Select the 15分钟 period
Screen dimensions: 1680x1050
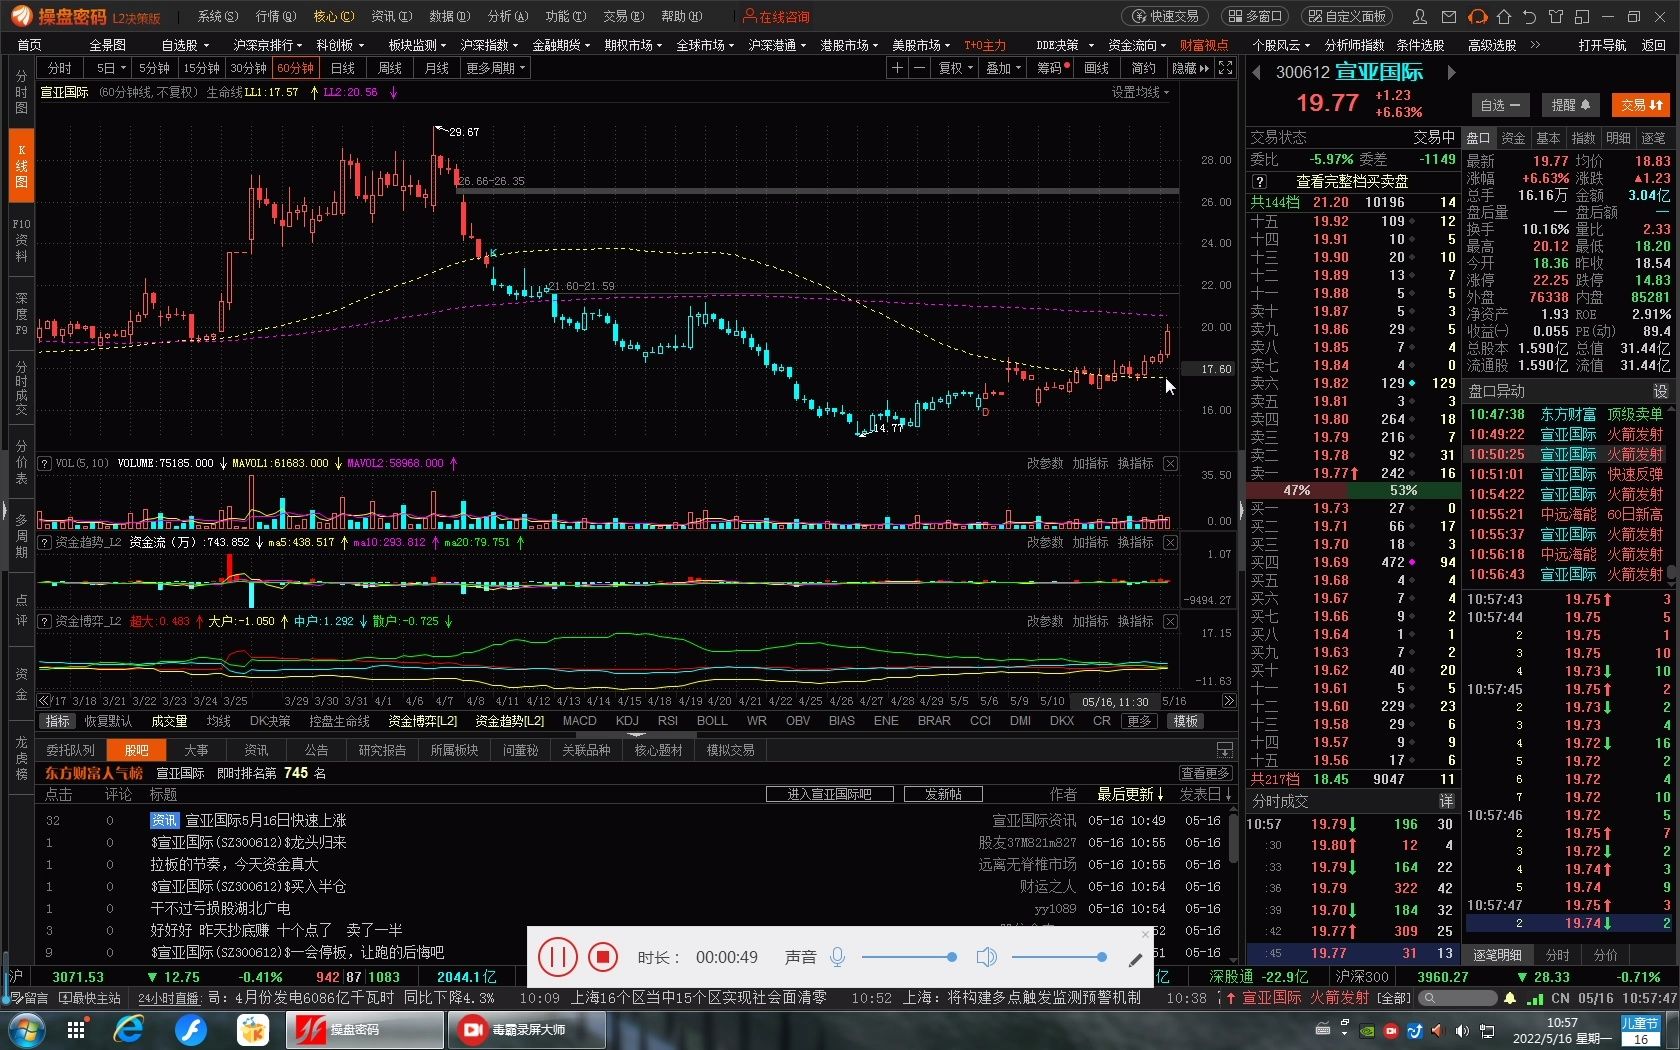point(201,68)
